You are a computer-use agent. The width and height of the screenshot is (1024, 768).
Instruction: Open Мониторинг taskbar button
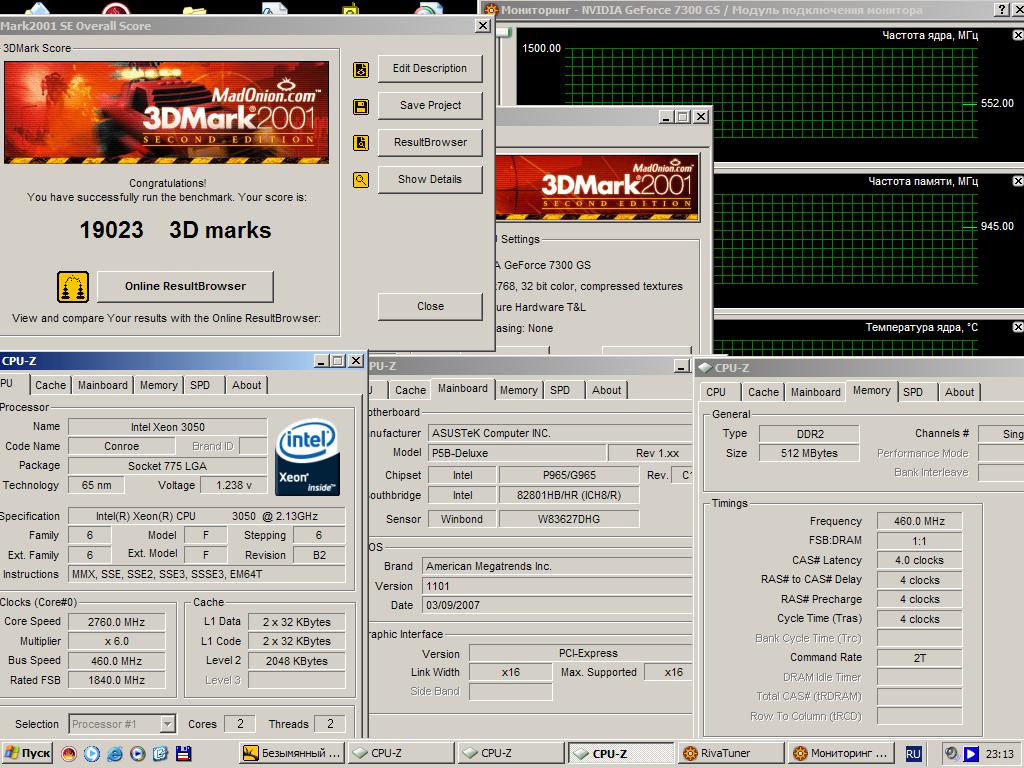coord(841,754)
